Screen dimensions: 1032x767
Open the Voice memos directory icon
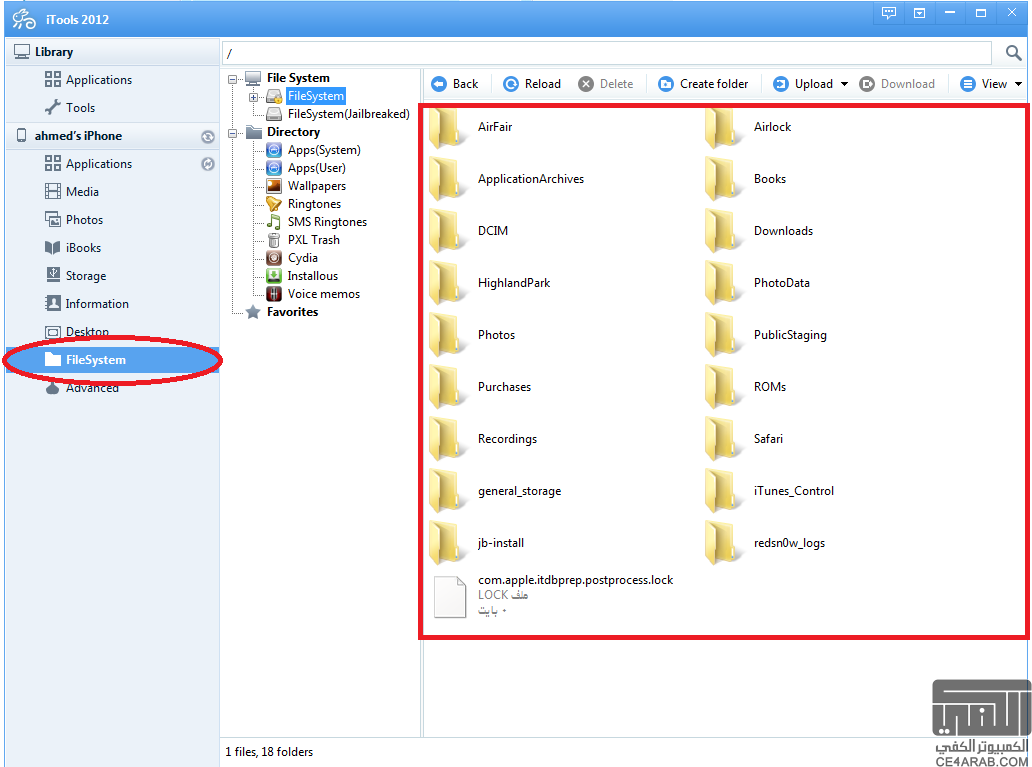click(274, 294)
